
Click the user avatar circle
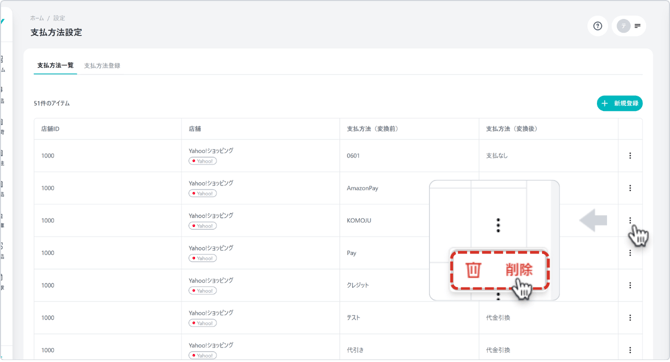pyautogui.click(x=623, y=26)
